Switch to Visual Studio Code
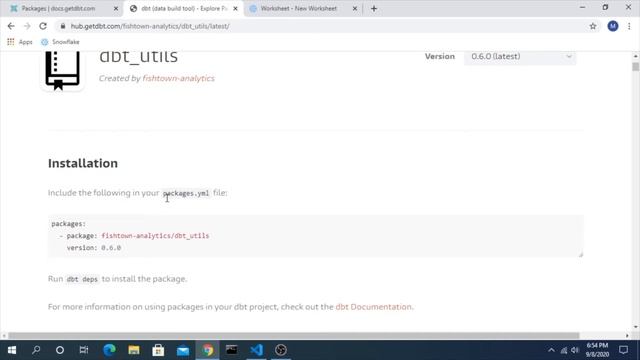Viewport: 640px width, 360px height. coord(256,350)
